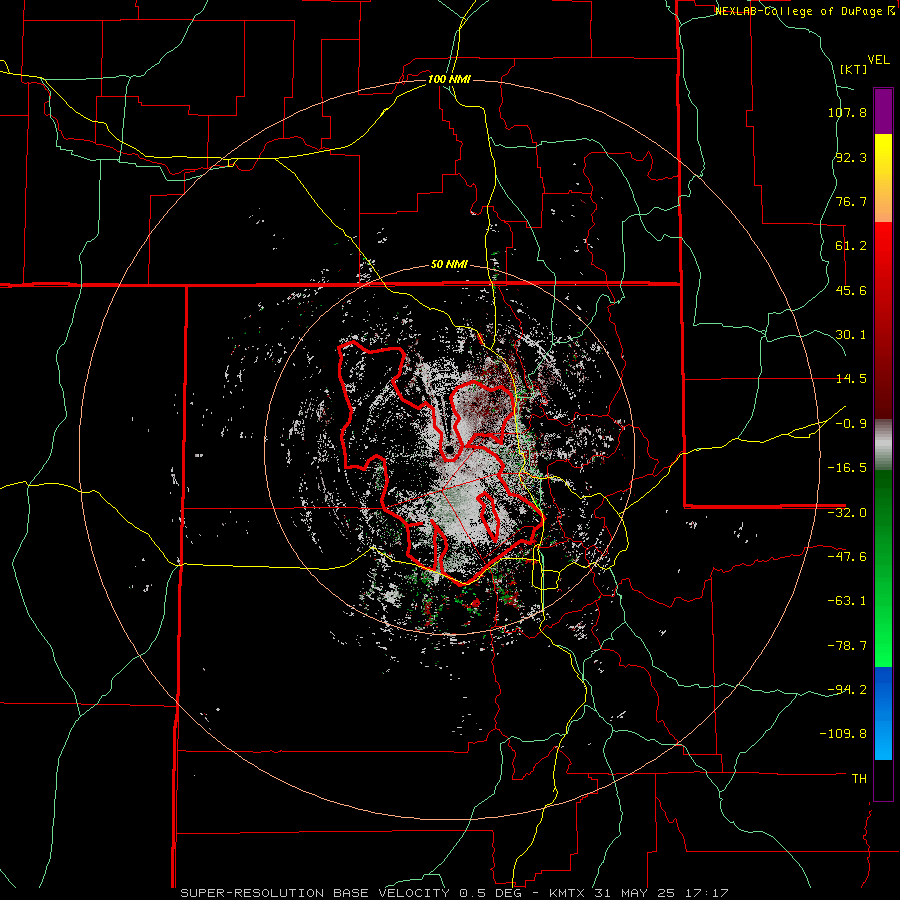Click the [KT] units label
900x900 pixels.
coord(853,69)
